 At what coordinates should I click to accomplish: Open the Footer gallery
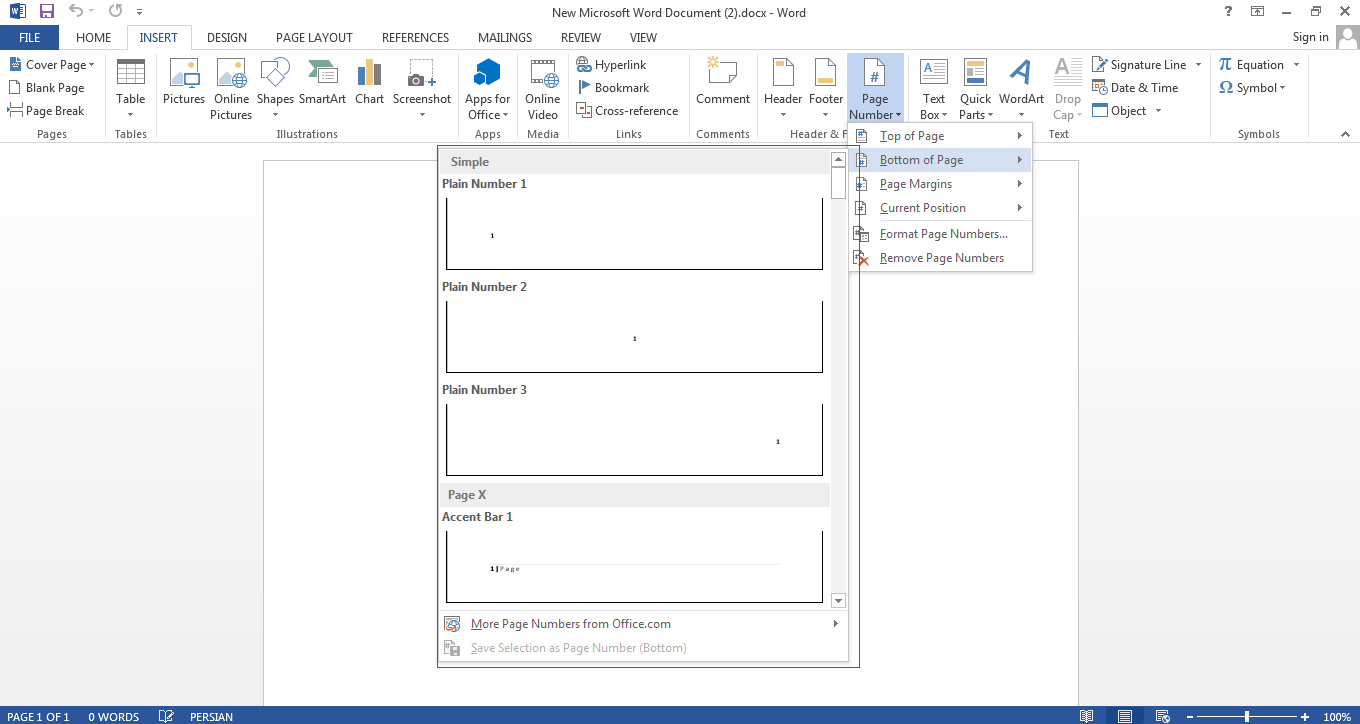(826, 89)
